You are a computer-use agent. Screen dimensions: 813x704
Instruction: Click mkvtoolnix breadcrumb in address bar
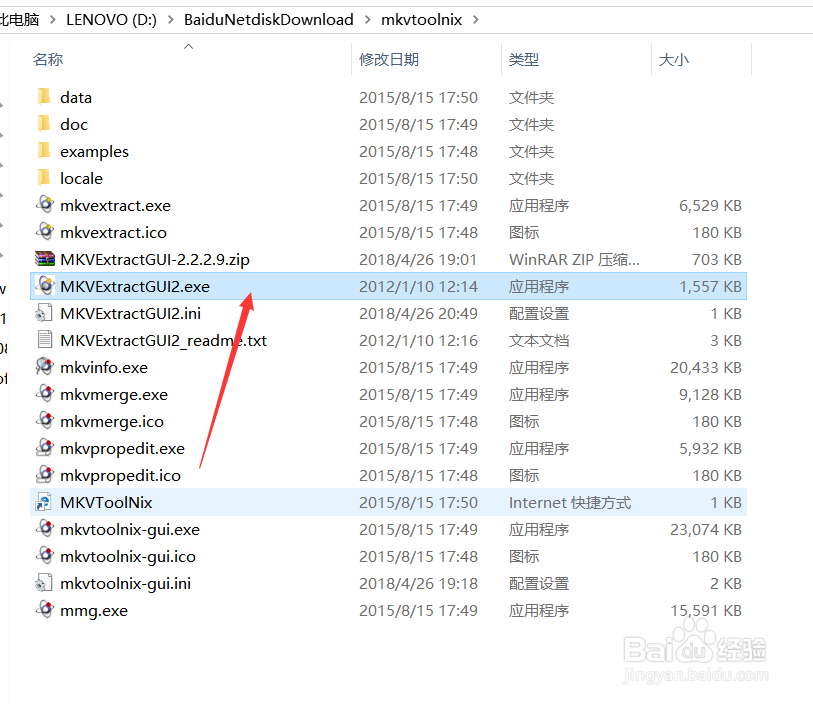coord(422,20)
